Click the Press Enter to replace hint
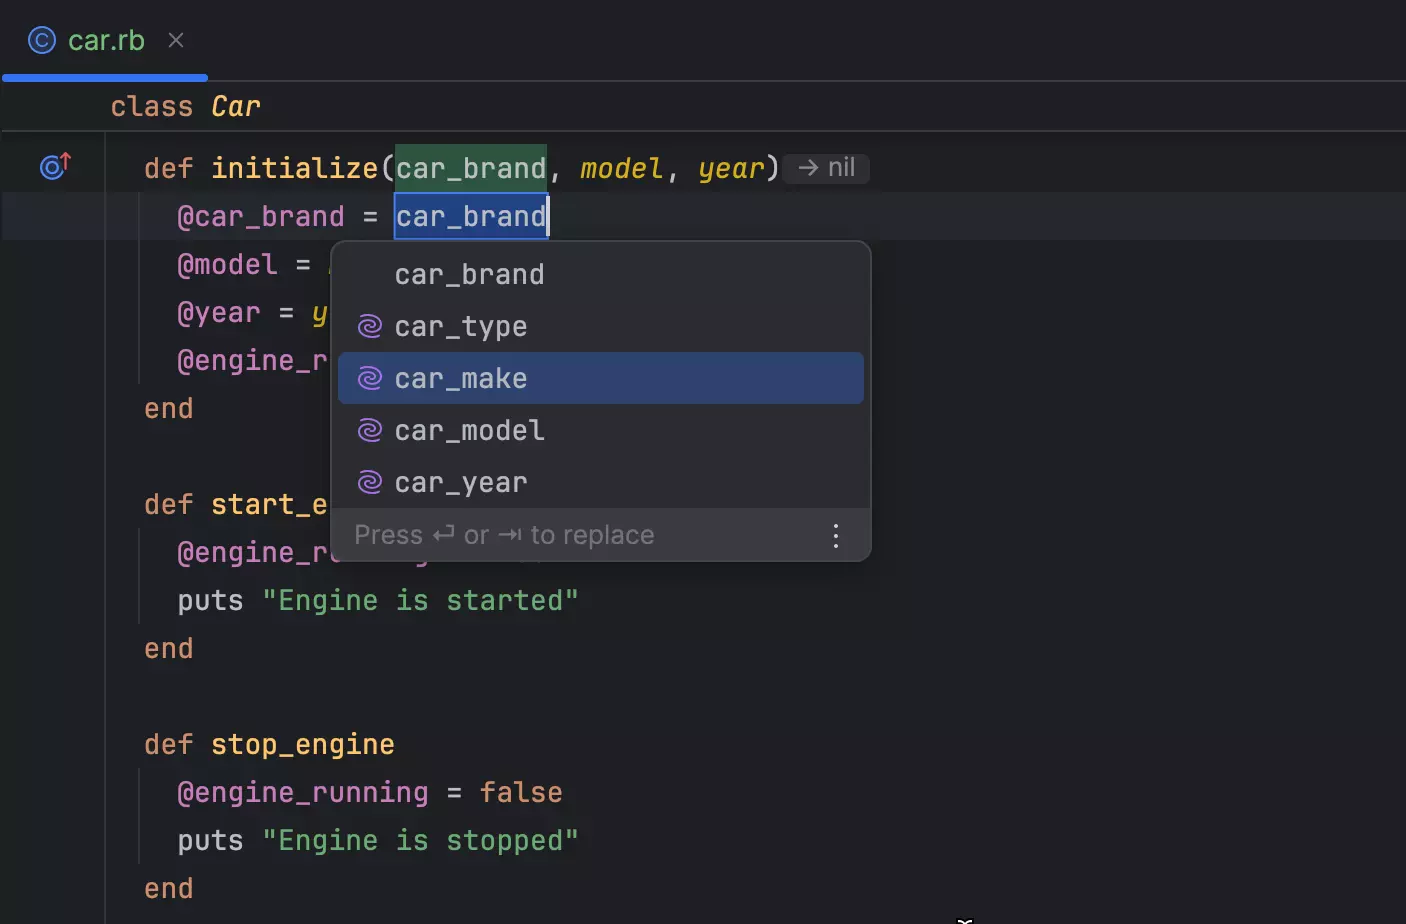 tap(503, 534)
